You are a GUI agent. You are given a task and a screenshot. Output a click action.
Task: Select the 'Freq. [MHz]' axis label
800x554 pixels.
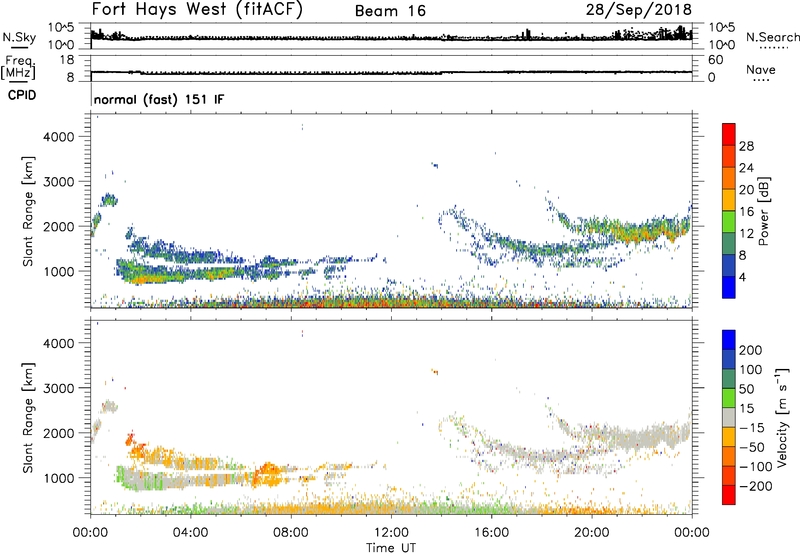(19, 67)
